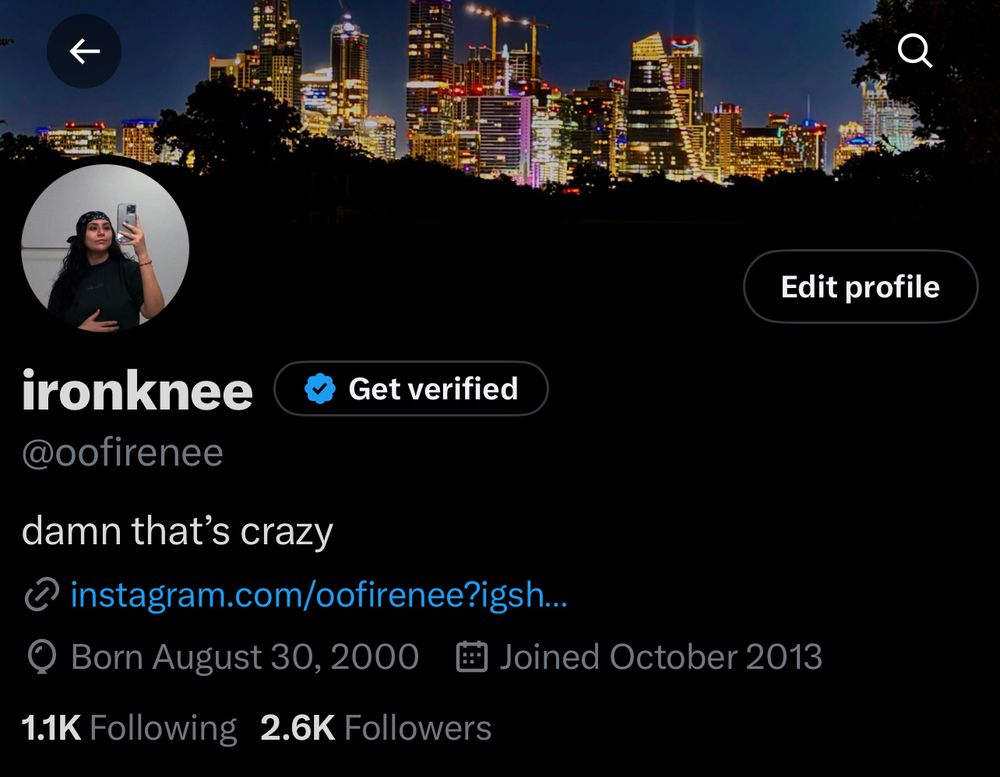
Task: Click the chain link icon beside Instagram URL
Action: tap(41, 595)
